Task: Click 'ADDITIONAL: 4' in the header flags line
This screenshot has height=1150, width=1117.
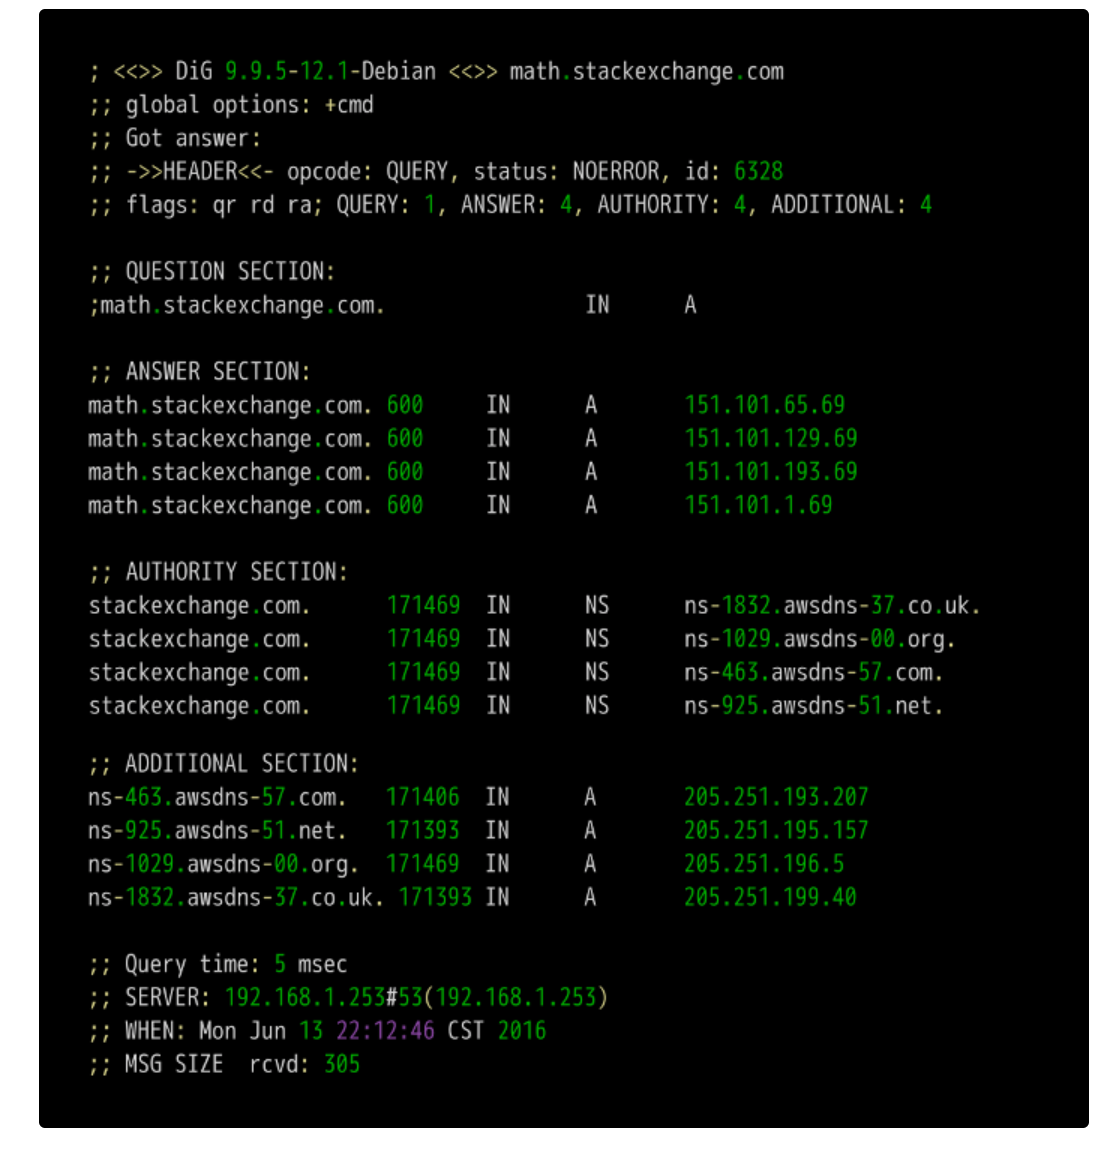Action: coord(852,205)
